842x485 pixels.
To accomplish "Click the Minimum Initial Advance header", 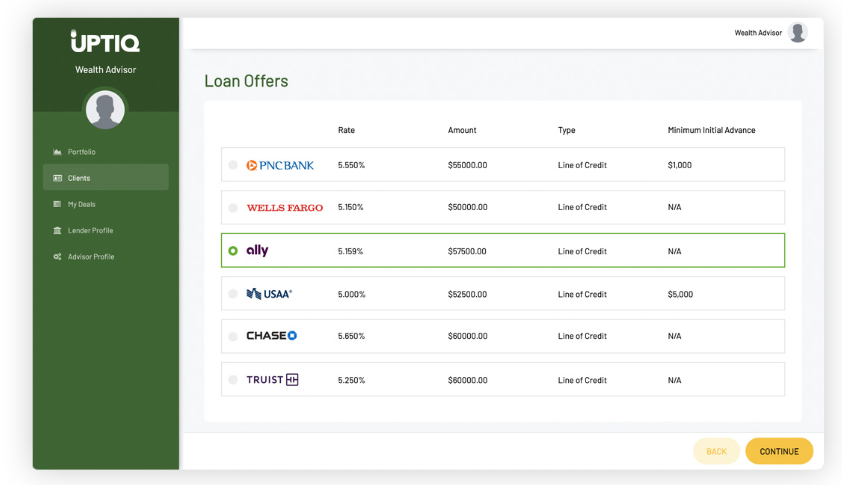I will tap(712, 130).
